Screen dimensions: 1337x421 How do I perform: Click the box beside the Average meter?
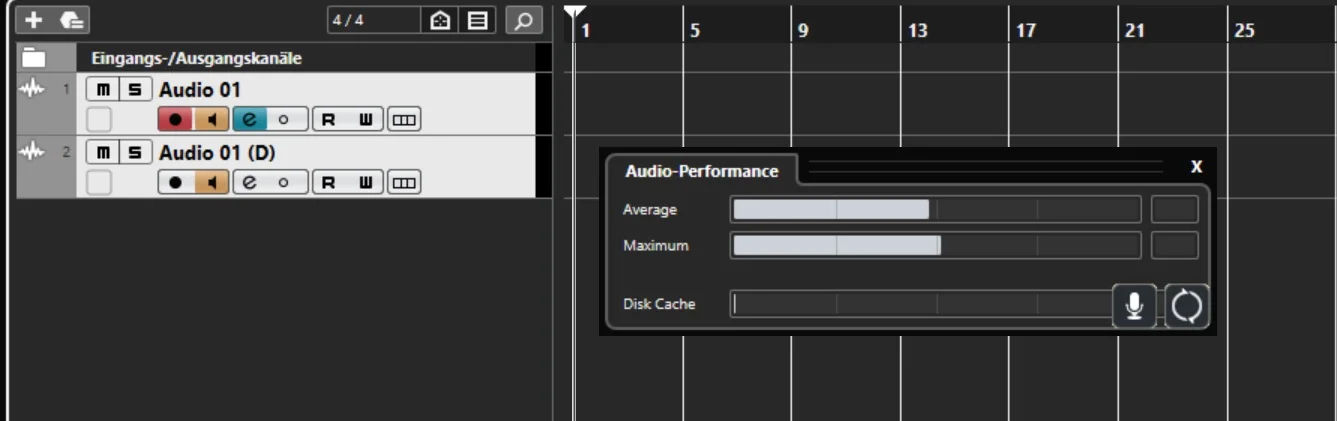pyautogui.click(x=1174, y=209)
